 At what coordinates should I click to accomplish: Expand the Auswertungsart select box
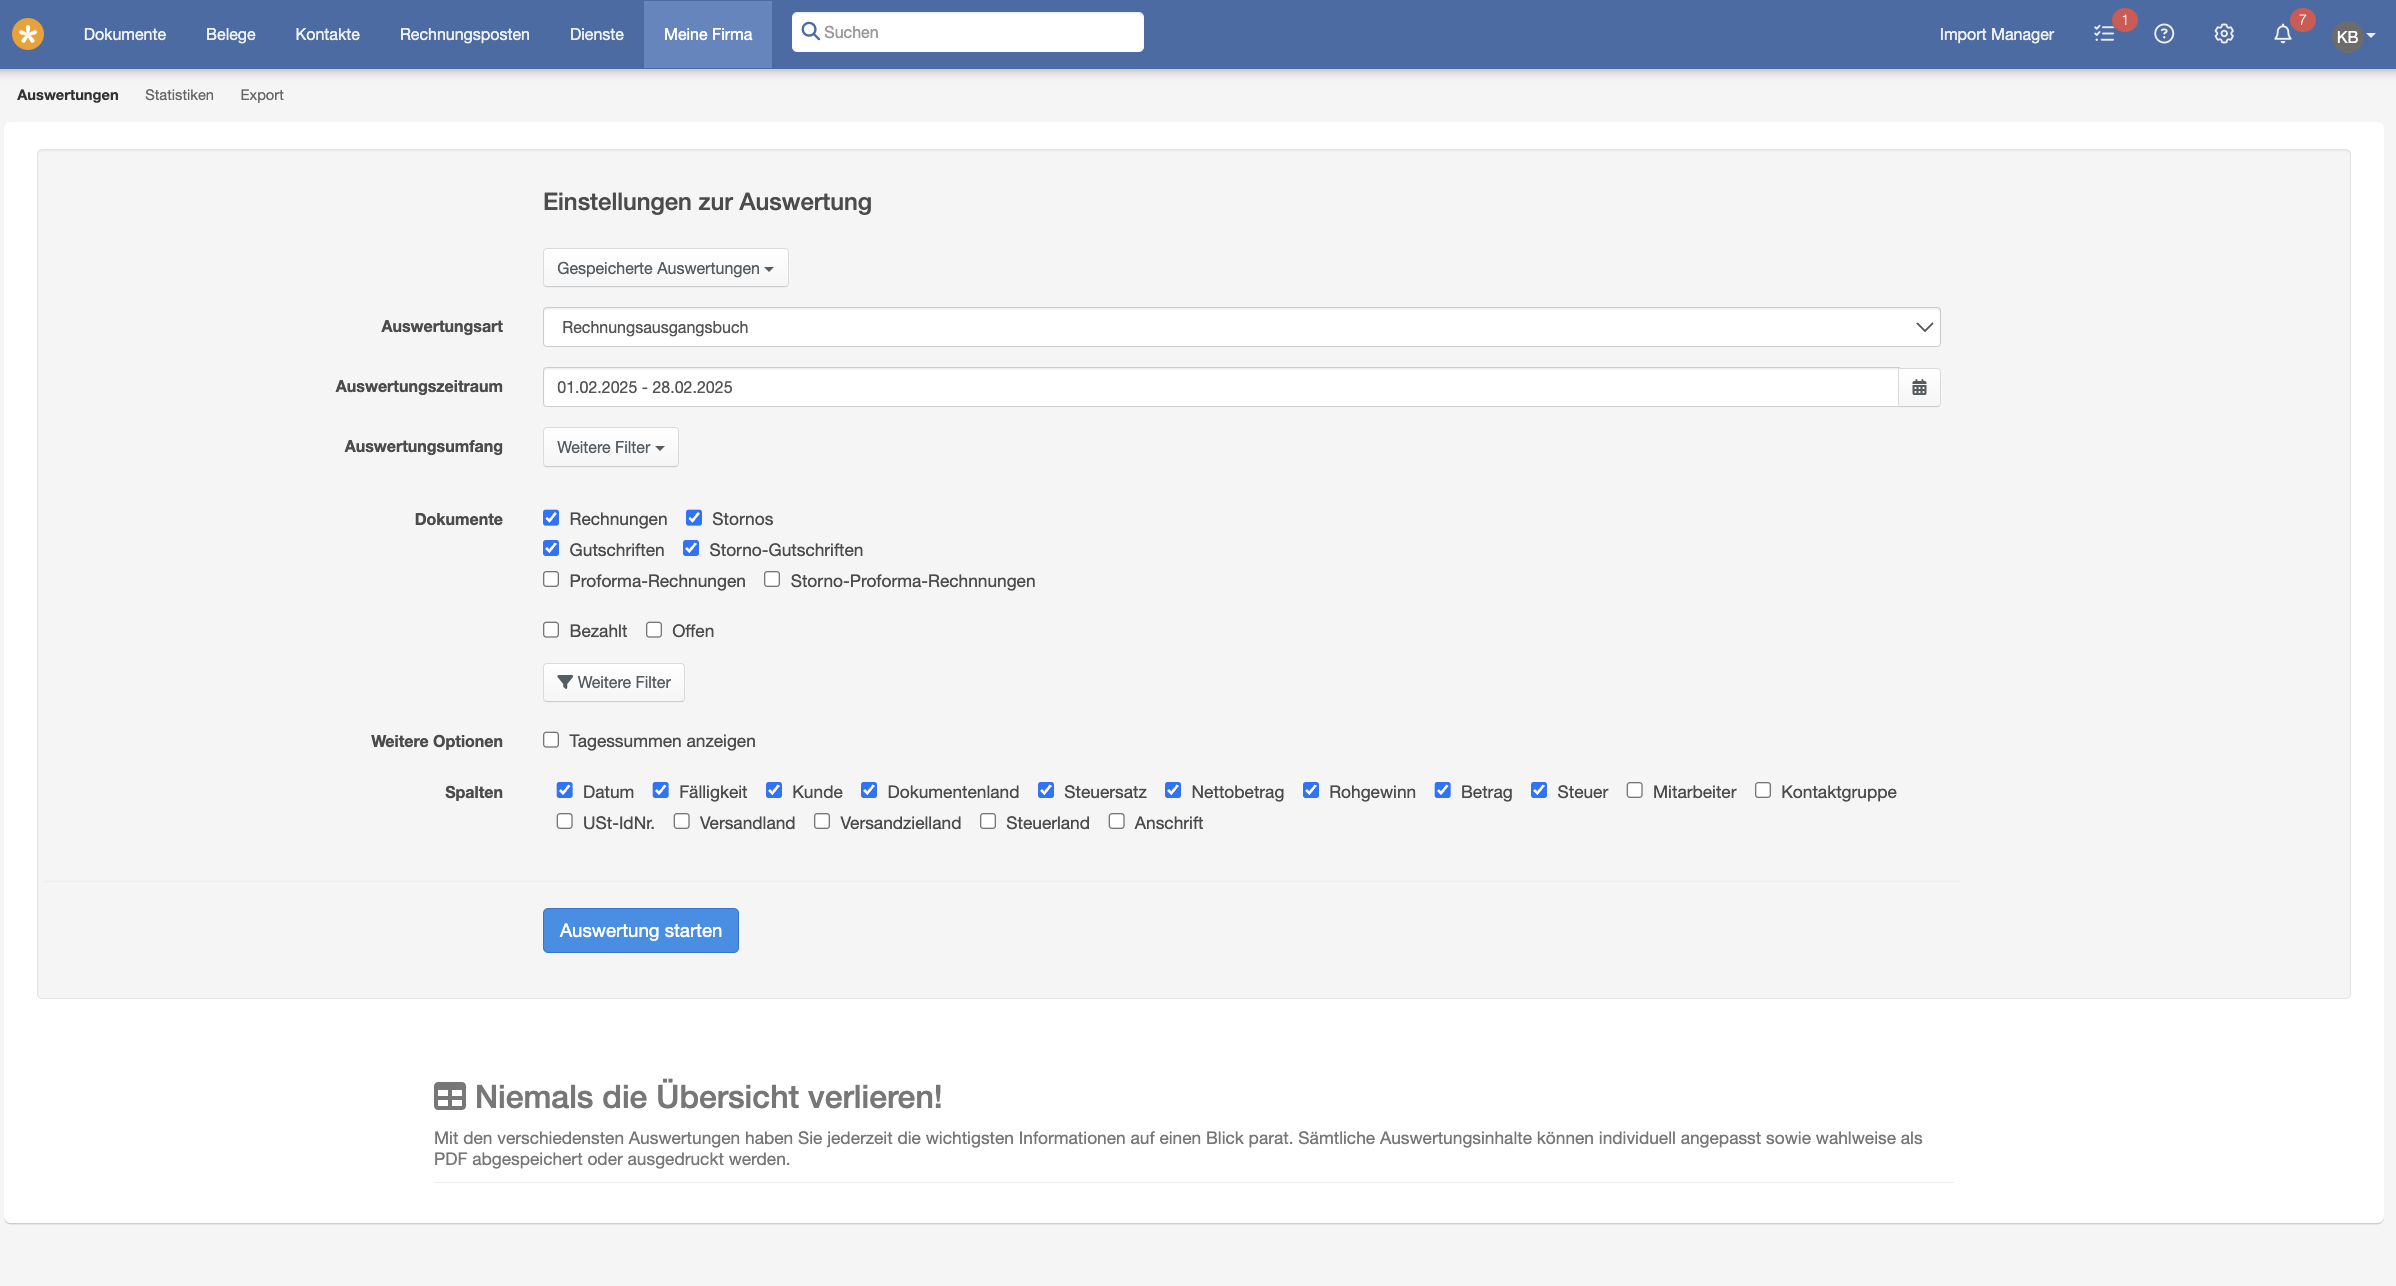click(1241, 327)
